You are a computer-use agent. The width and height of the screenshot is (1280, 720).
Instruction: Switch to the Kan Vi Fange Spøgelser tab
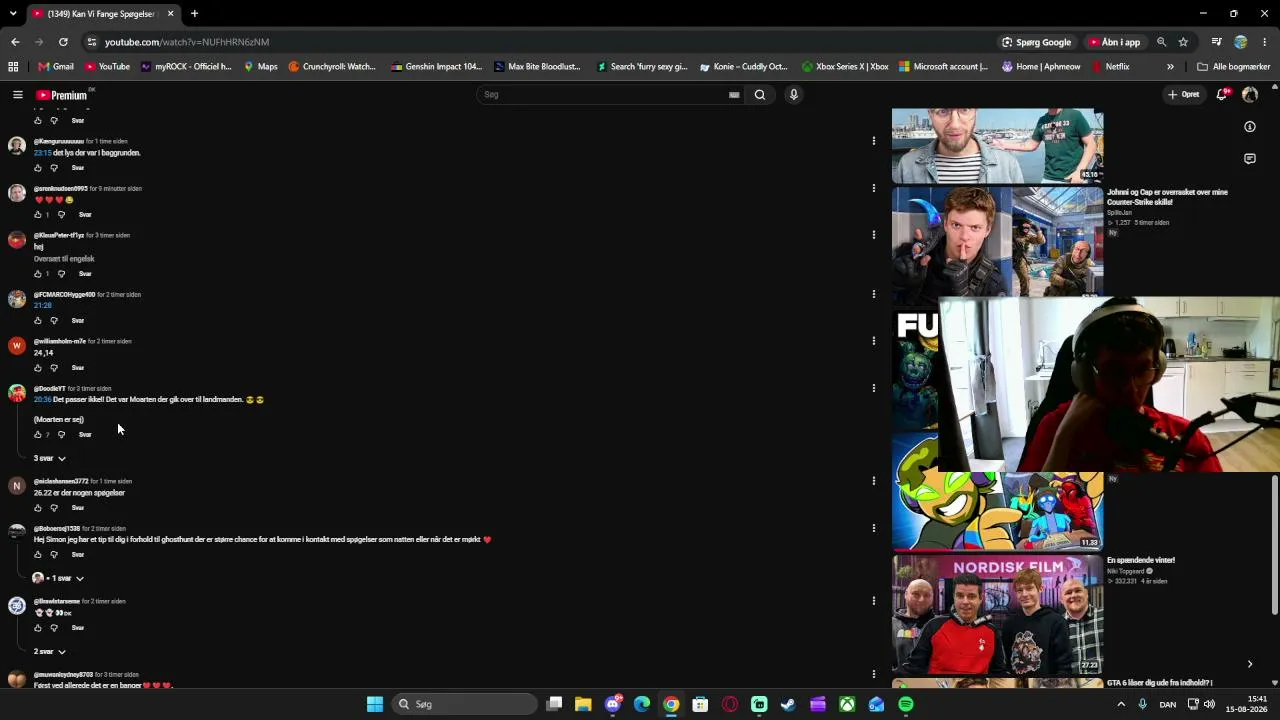point(102,14)
